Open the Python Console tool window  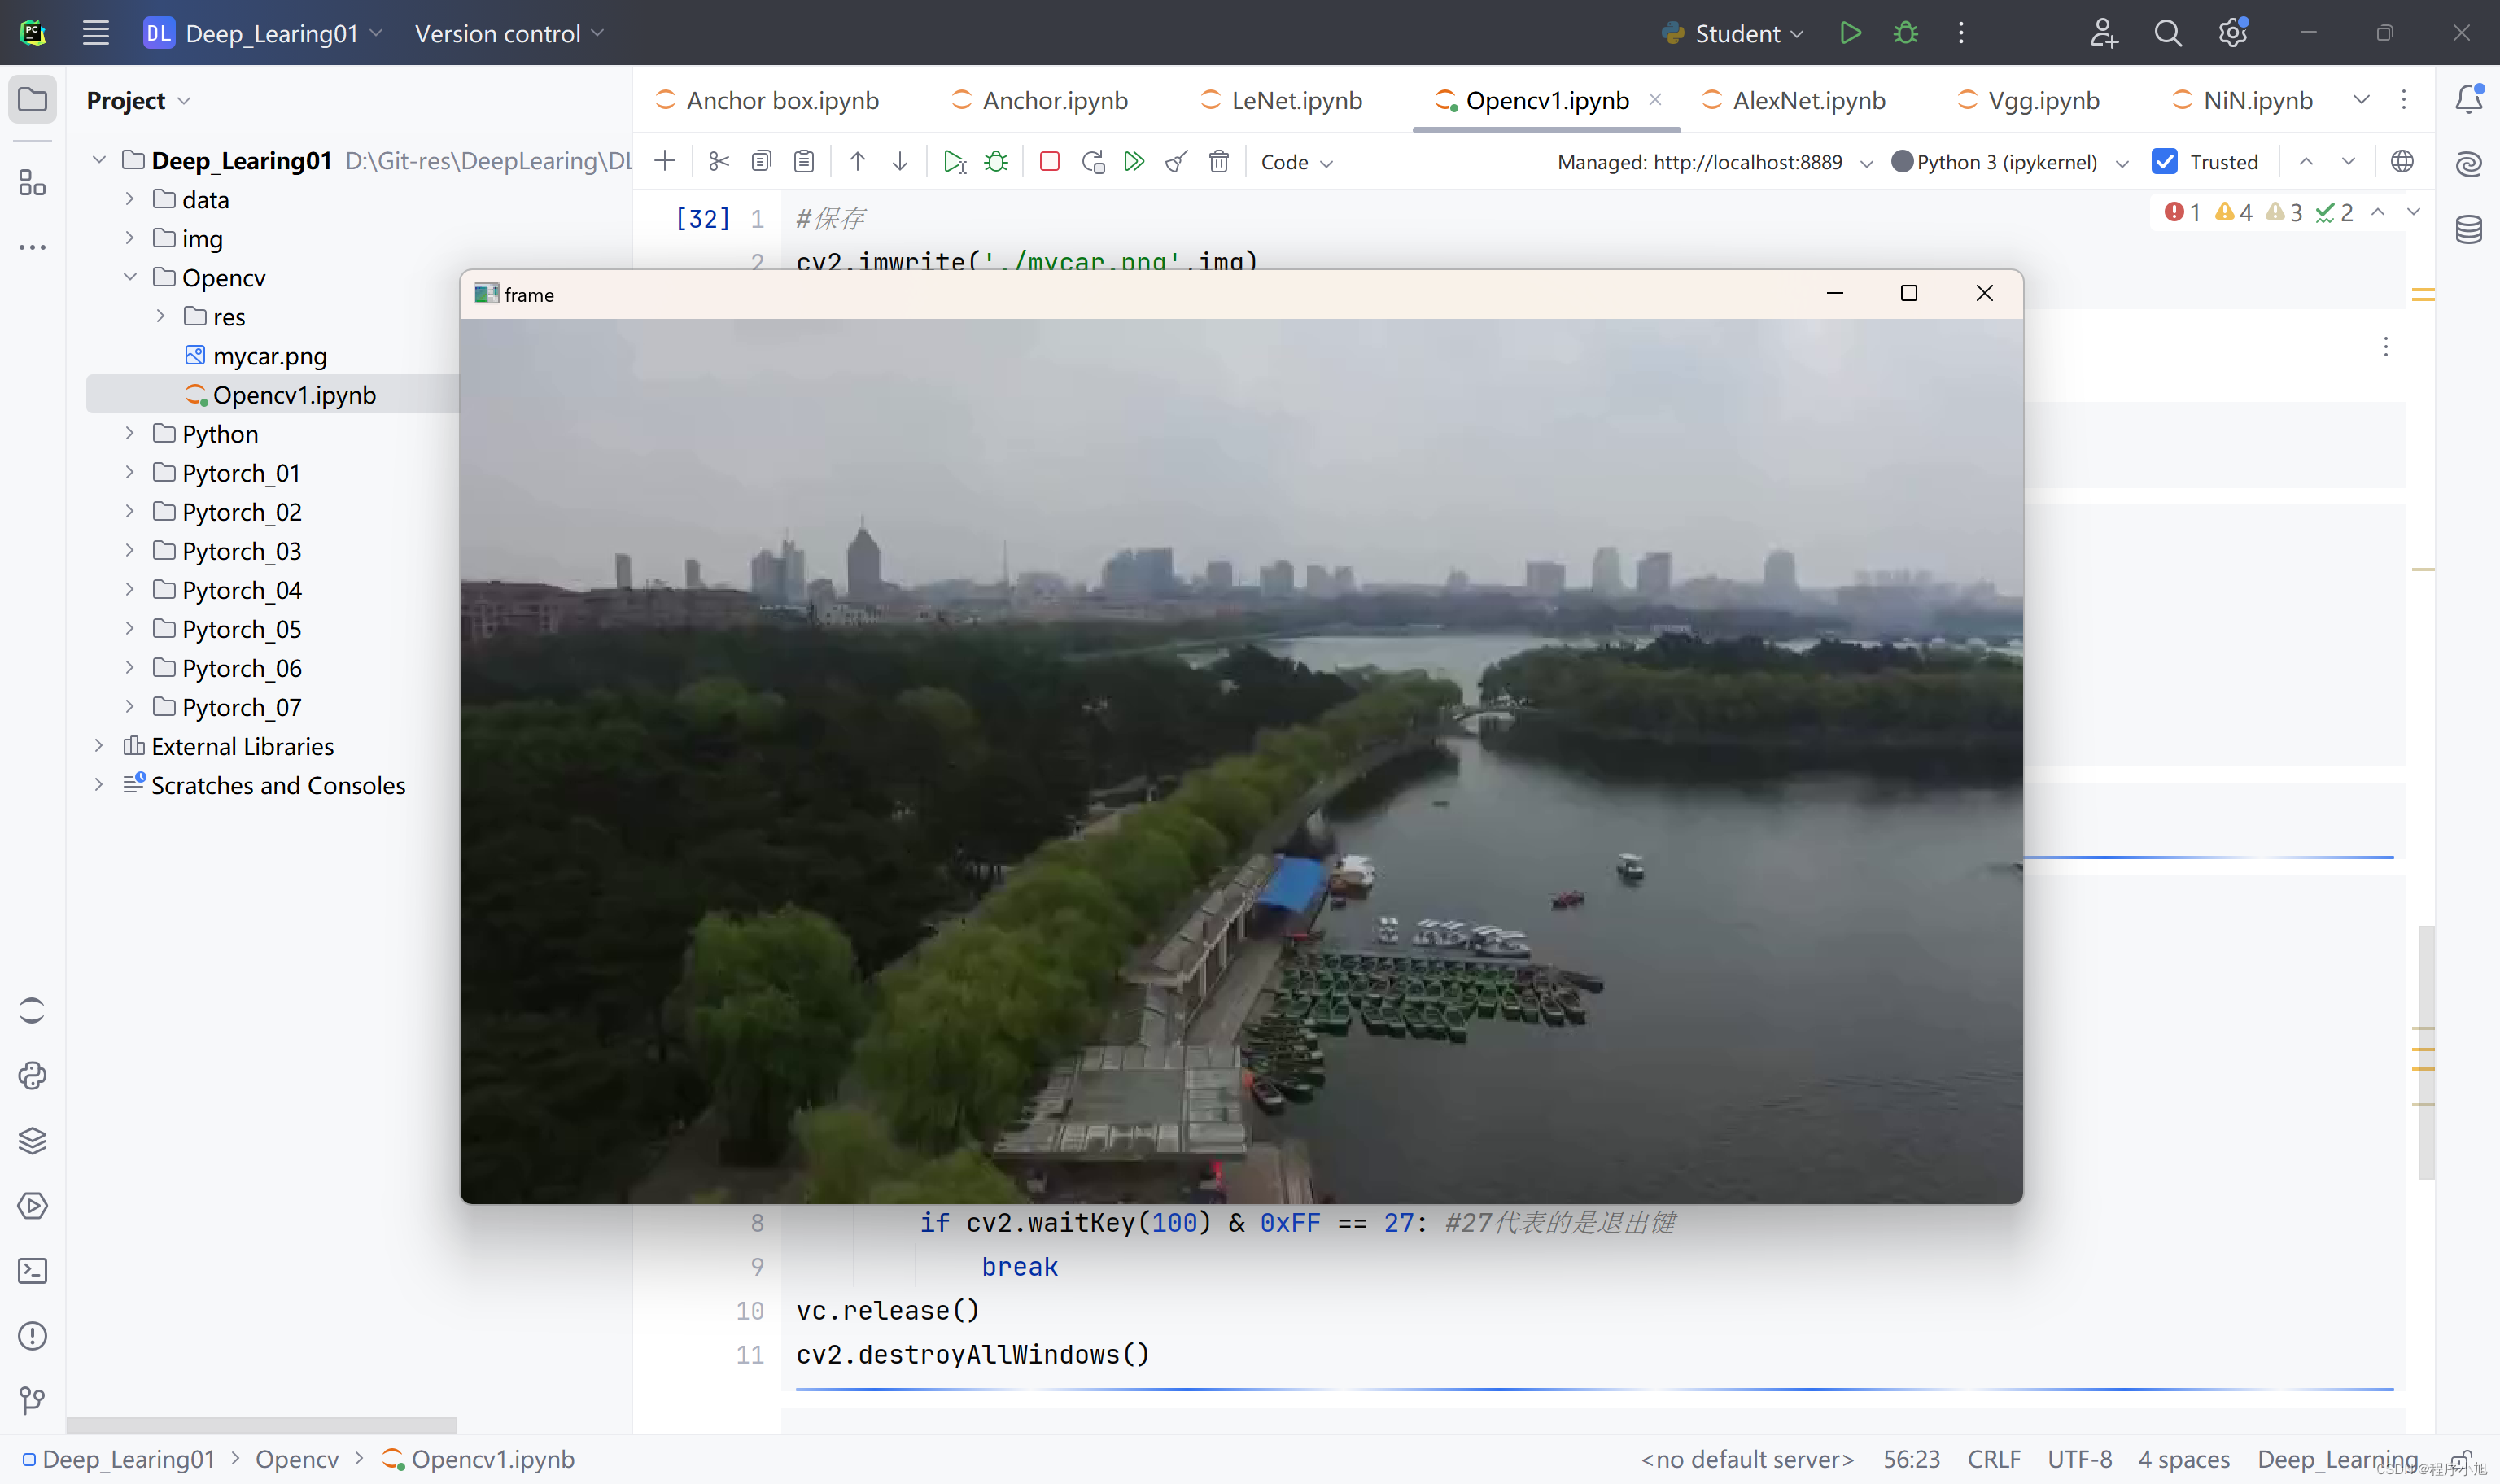click(x=33, y=1076)
